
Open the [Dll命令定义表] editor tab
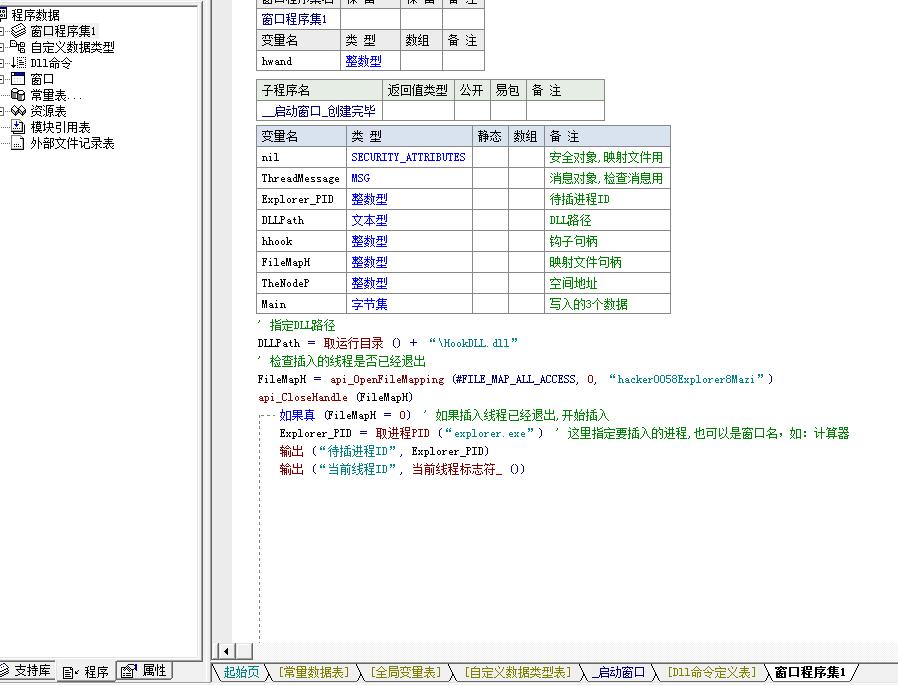pyautogui.click(x=712, y=672)
